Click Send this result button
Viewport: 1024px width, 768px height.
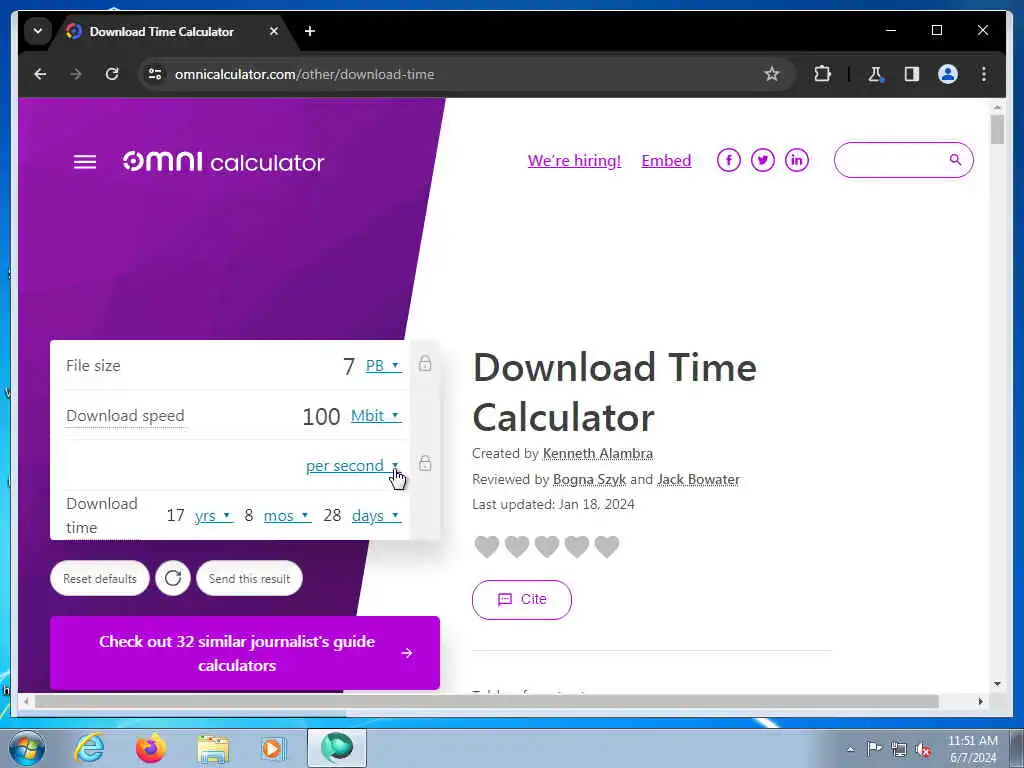pyautogui.click(x=249, y=578)
